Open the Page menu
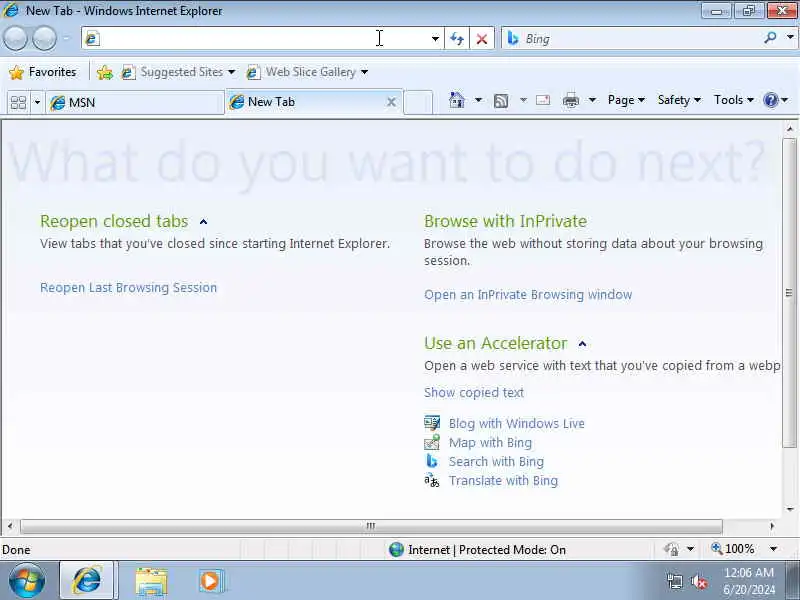The height and width of the screenshot is (600, 800). coord(626,100)
